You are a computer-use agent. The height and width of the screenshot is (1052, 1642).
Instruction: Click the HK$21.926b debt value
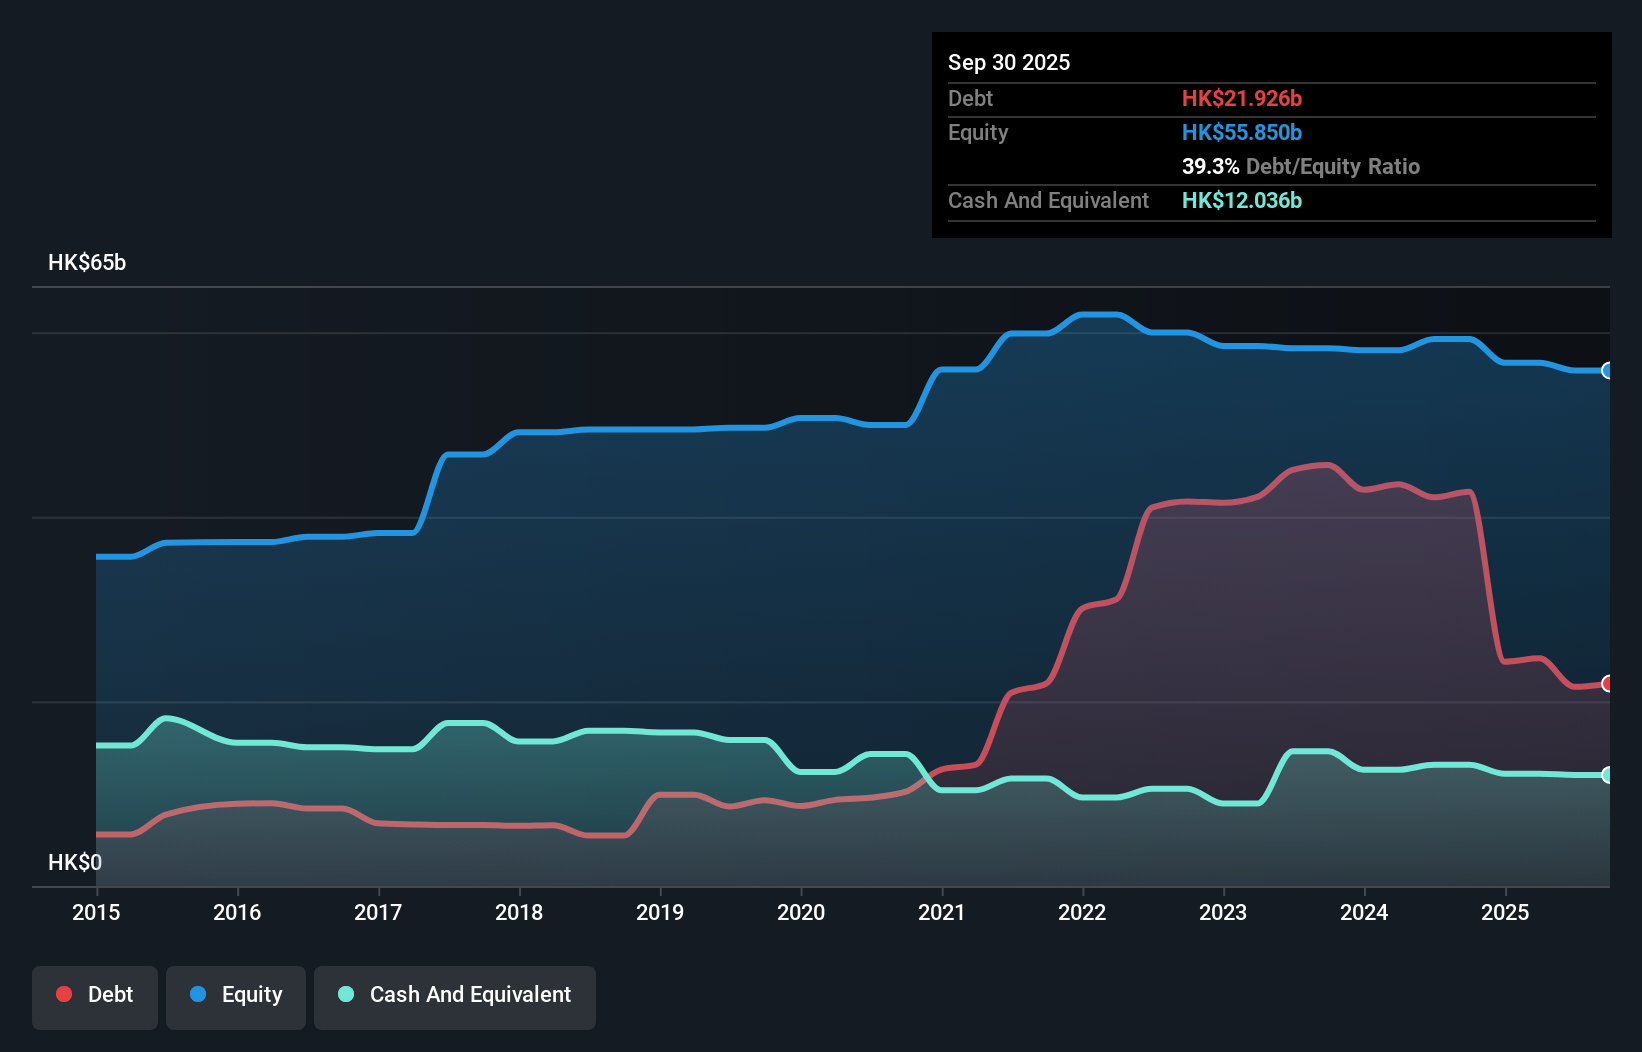point(1242,98)
